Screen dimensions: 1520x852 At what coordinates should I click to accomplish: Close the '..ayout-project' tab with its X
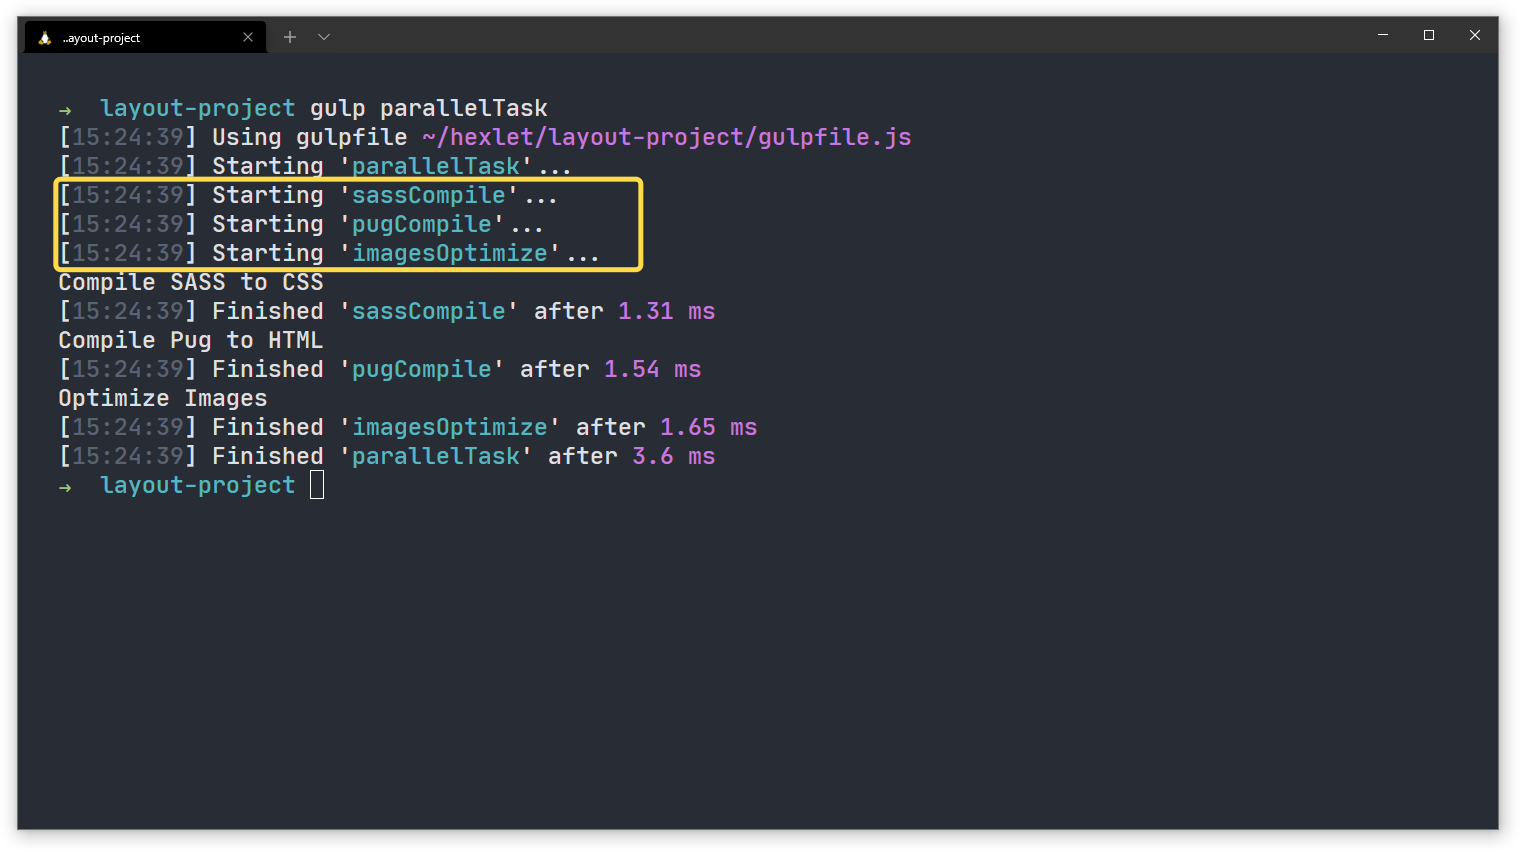click(x=248, y=36)
